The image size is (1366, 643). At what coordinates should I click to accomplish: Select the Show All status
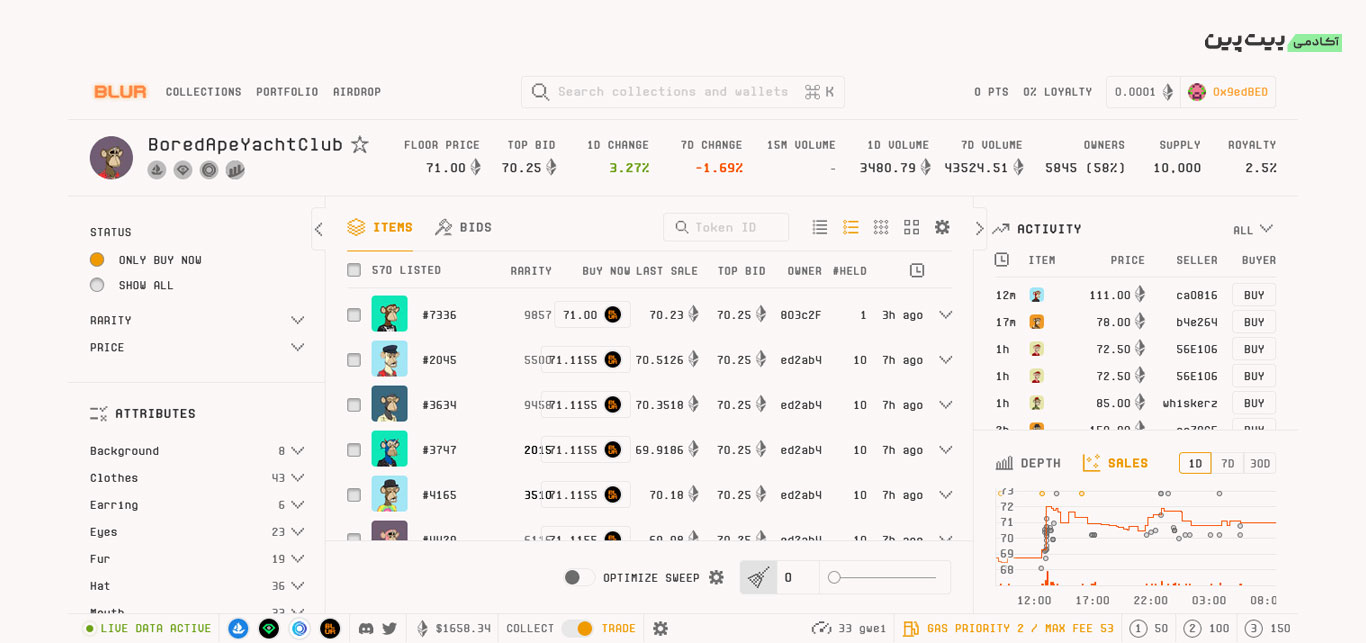point(97,285)
